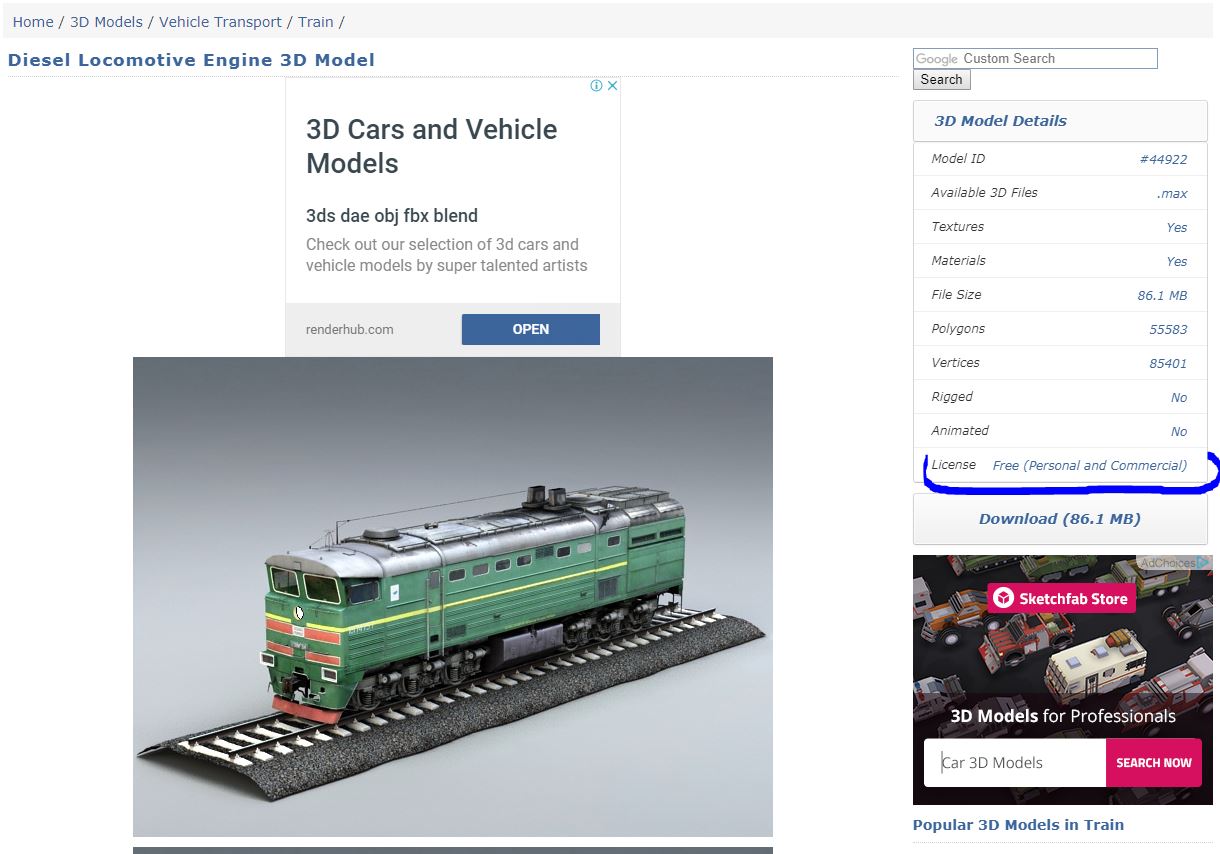The height and width of the screenshot is (854, 1220).
Task: Click the ad info icon on renderhub ad
Action: [x=596, y=86]
